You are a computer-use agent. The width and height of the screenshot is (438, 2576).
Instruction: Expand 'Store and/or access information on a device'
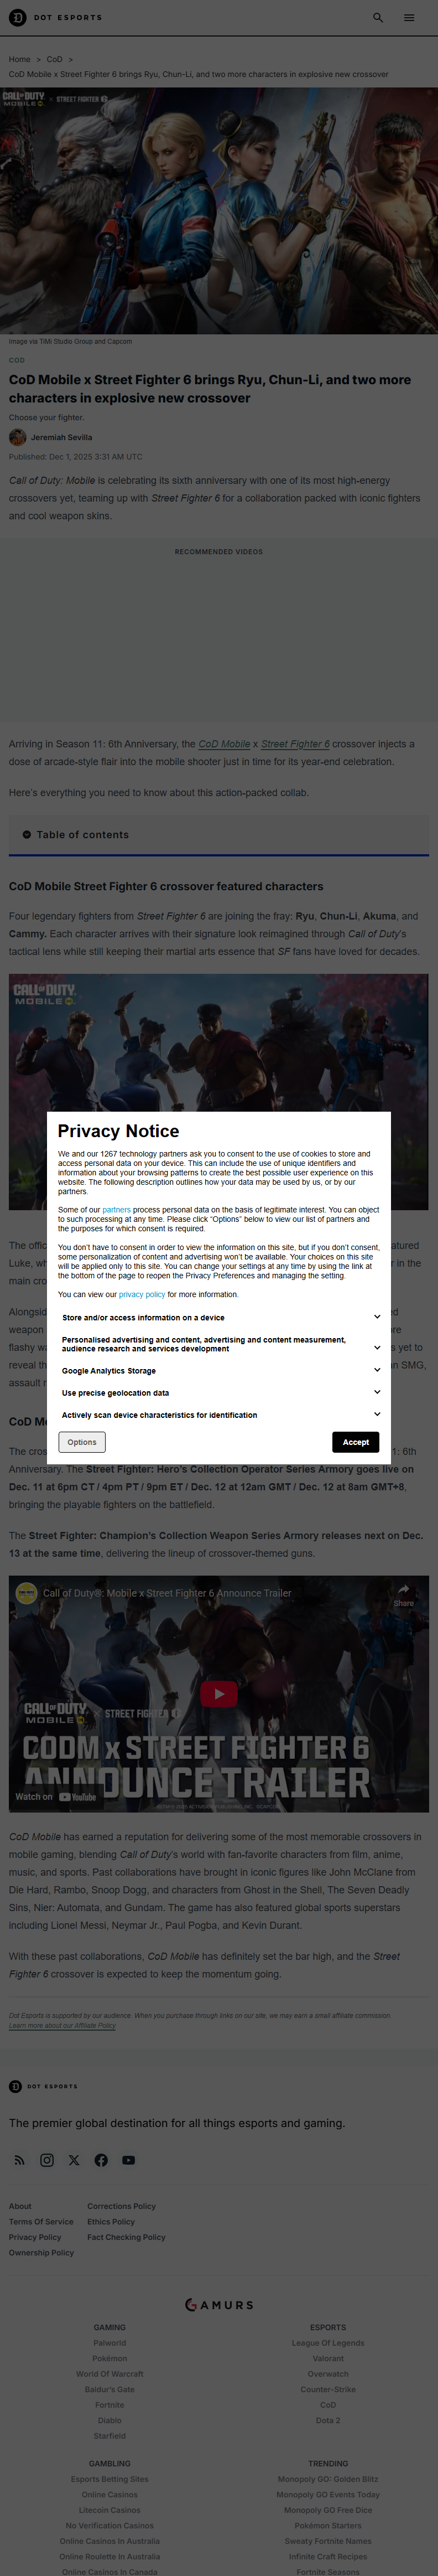coord(377,1317)
